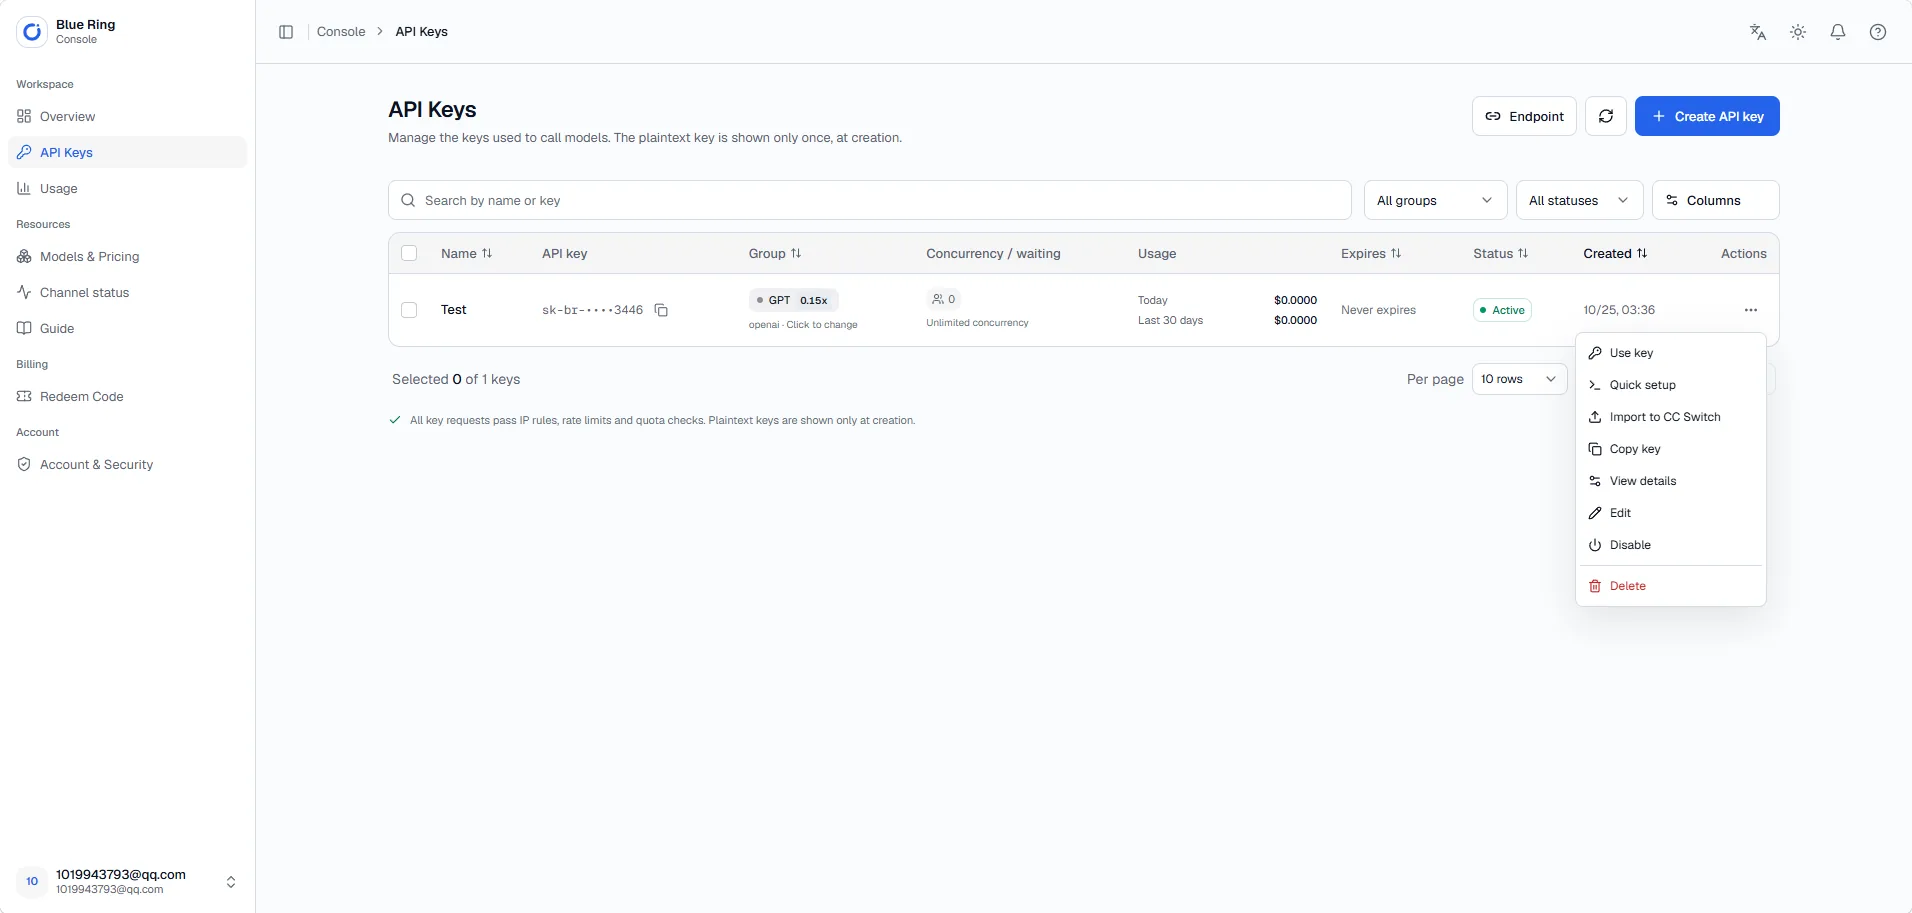Screen dimensions: 1912x913
Task: Go to Console breadcrumb link
Action: (x=341, y=32)
